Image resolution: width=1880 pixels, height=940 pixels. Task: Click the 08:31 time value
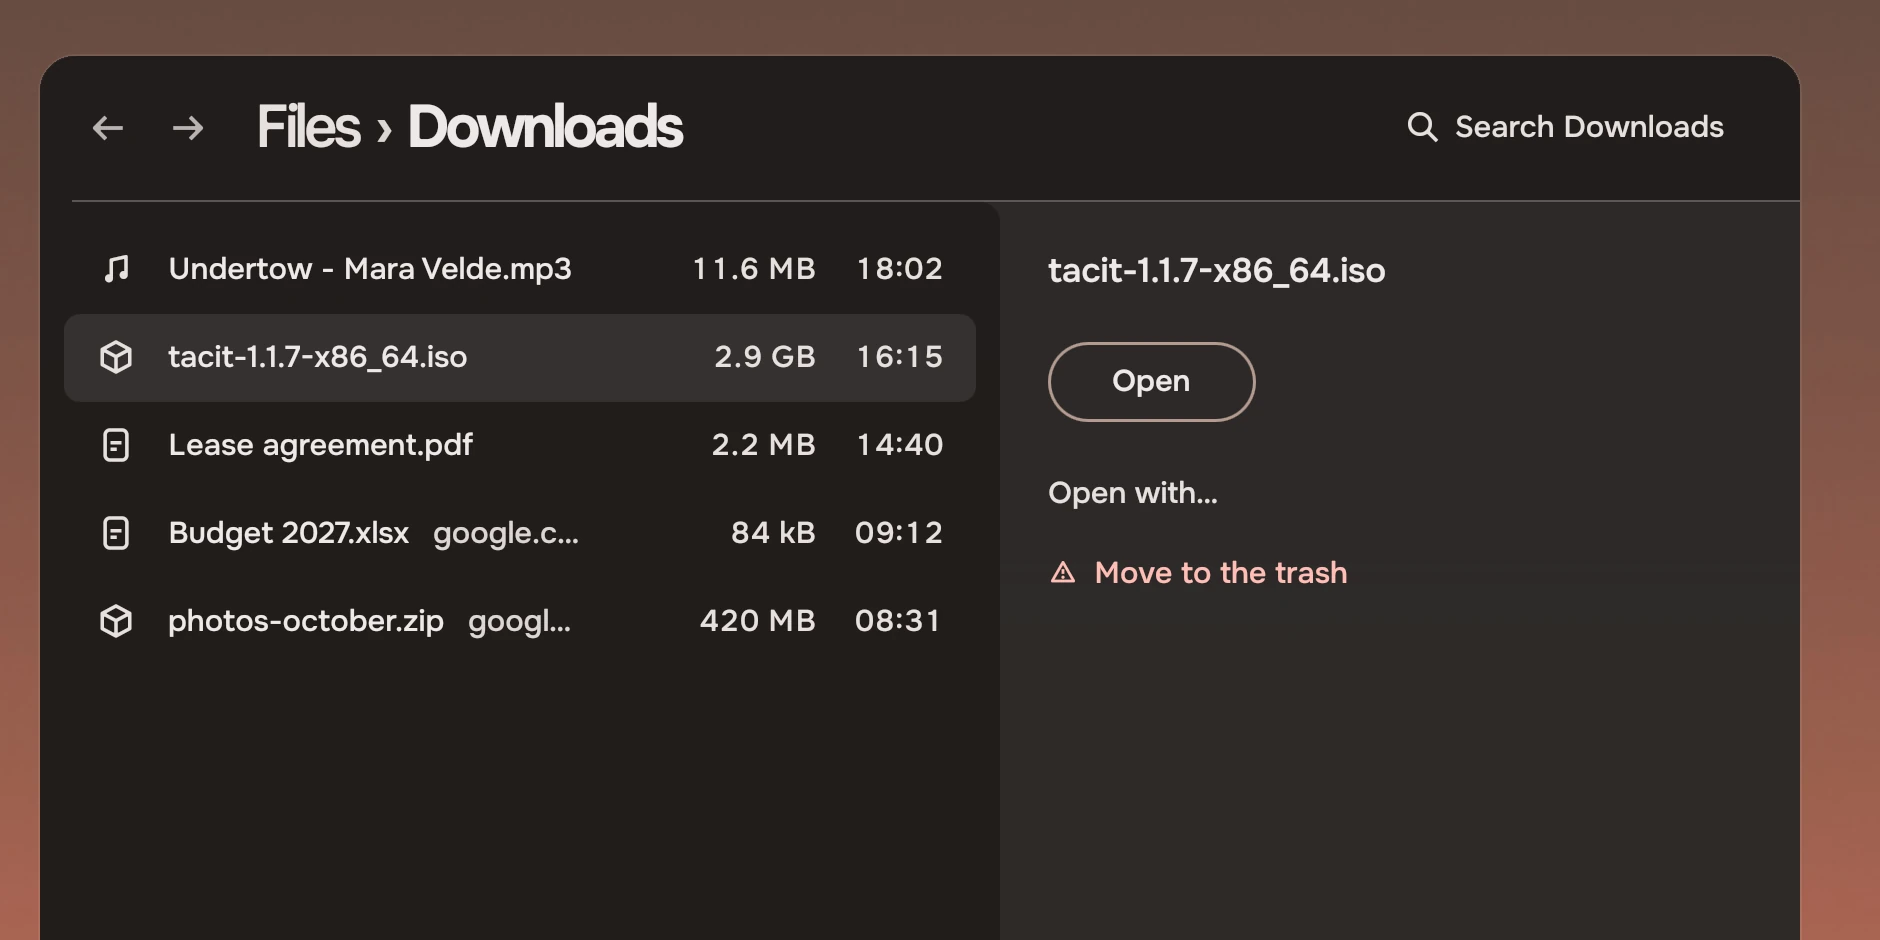(898, 621)
